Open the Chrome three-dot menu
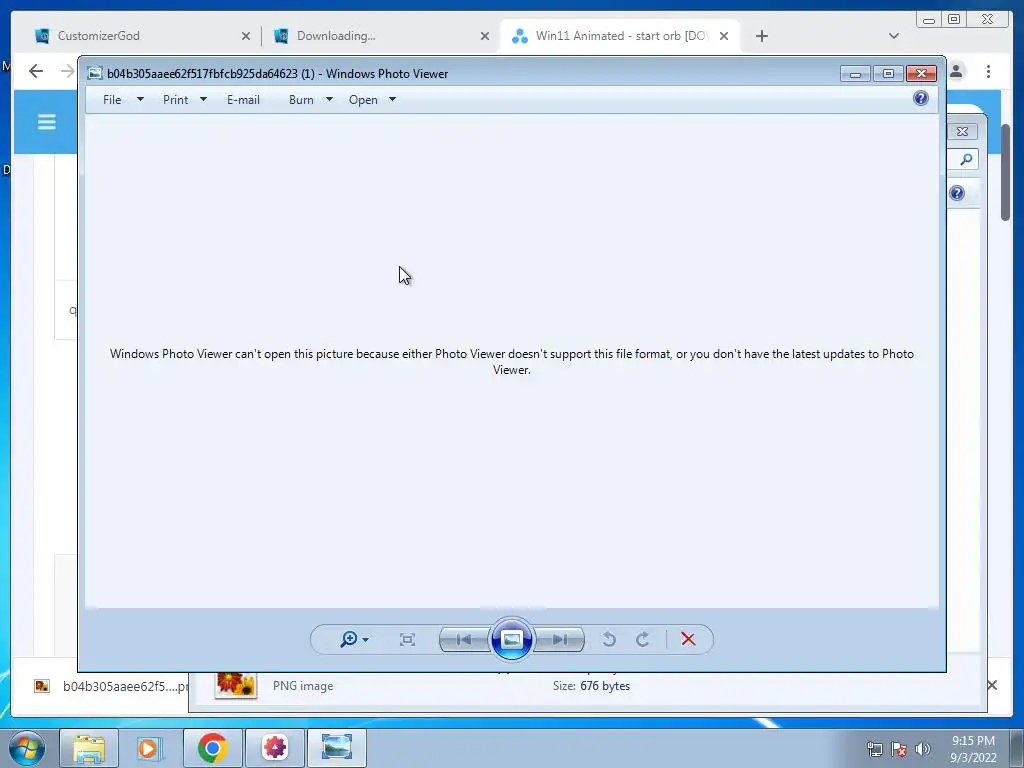The width and height of the screenshot is (1024, 768). point(989,71)
